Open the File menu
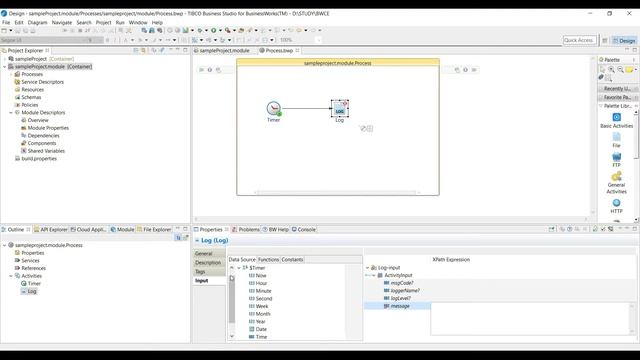Screen dimensions: 640x360 coord(6,22)
